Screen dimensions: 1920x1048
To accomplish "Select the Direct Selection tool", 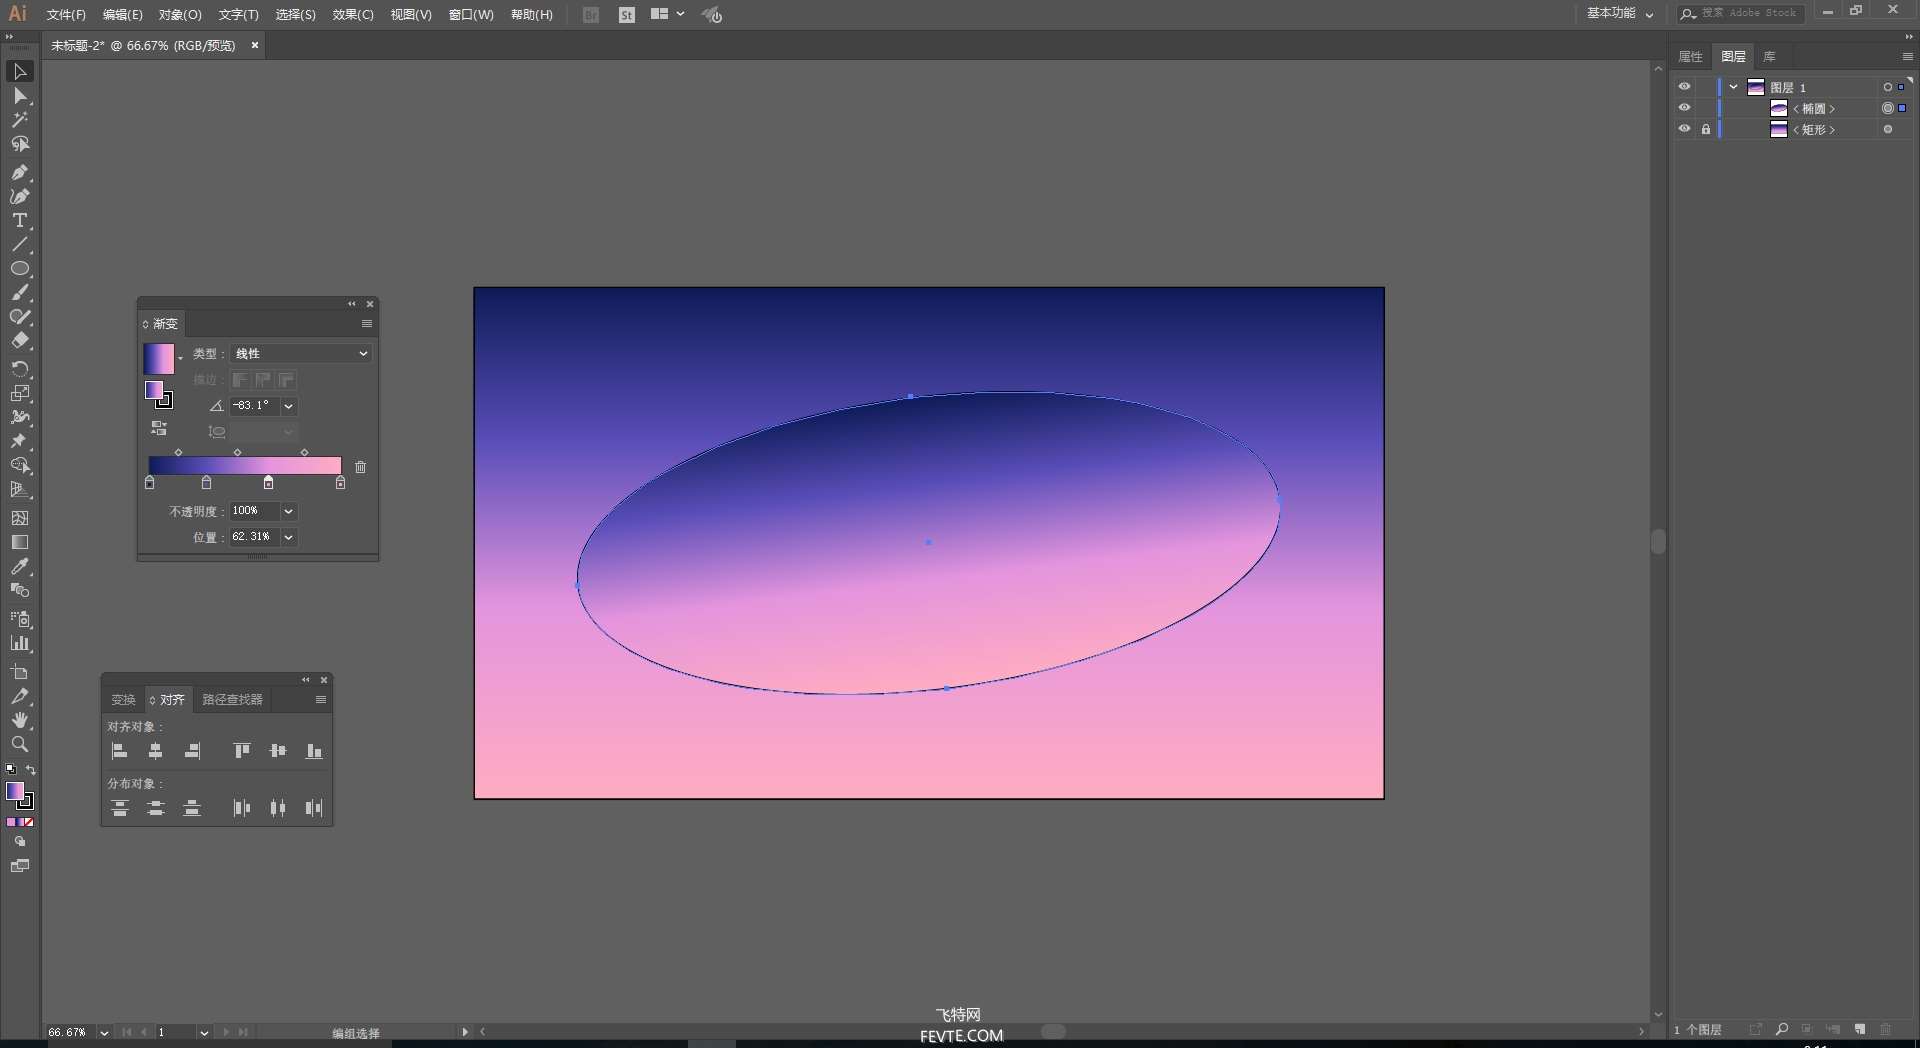I will coord(19,96).
